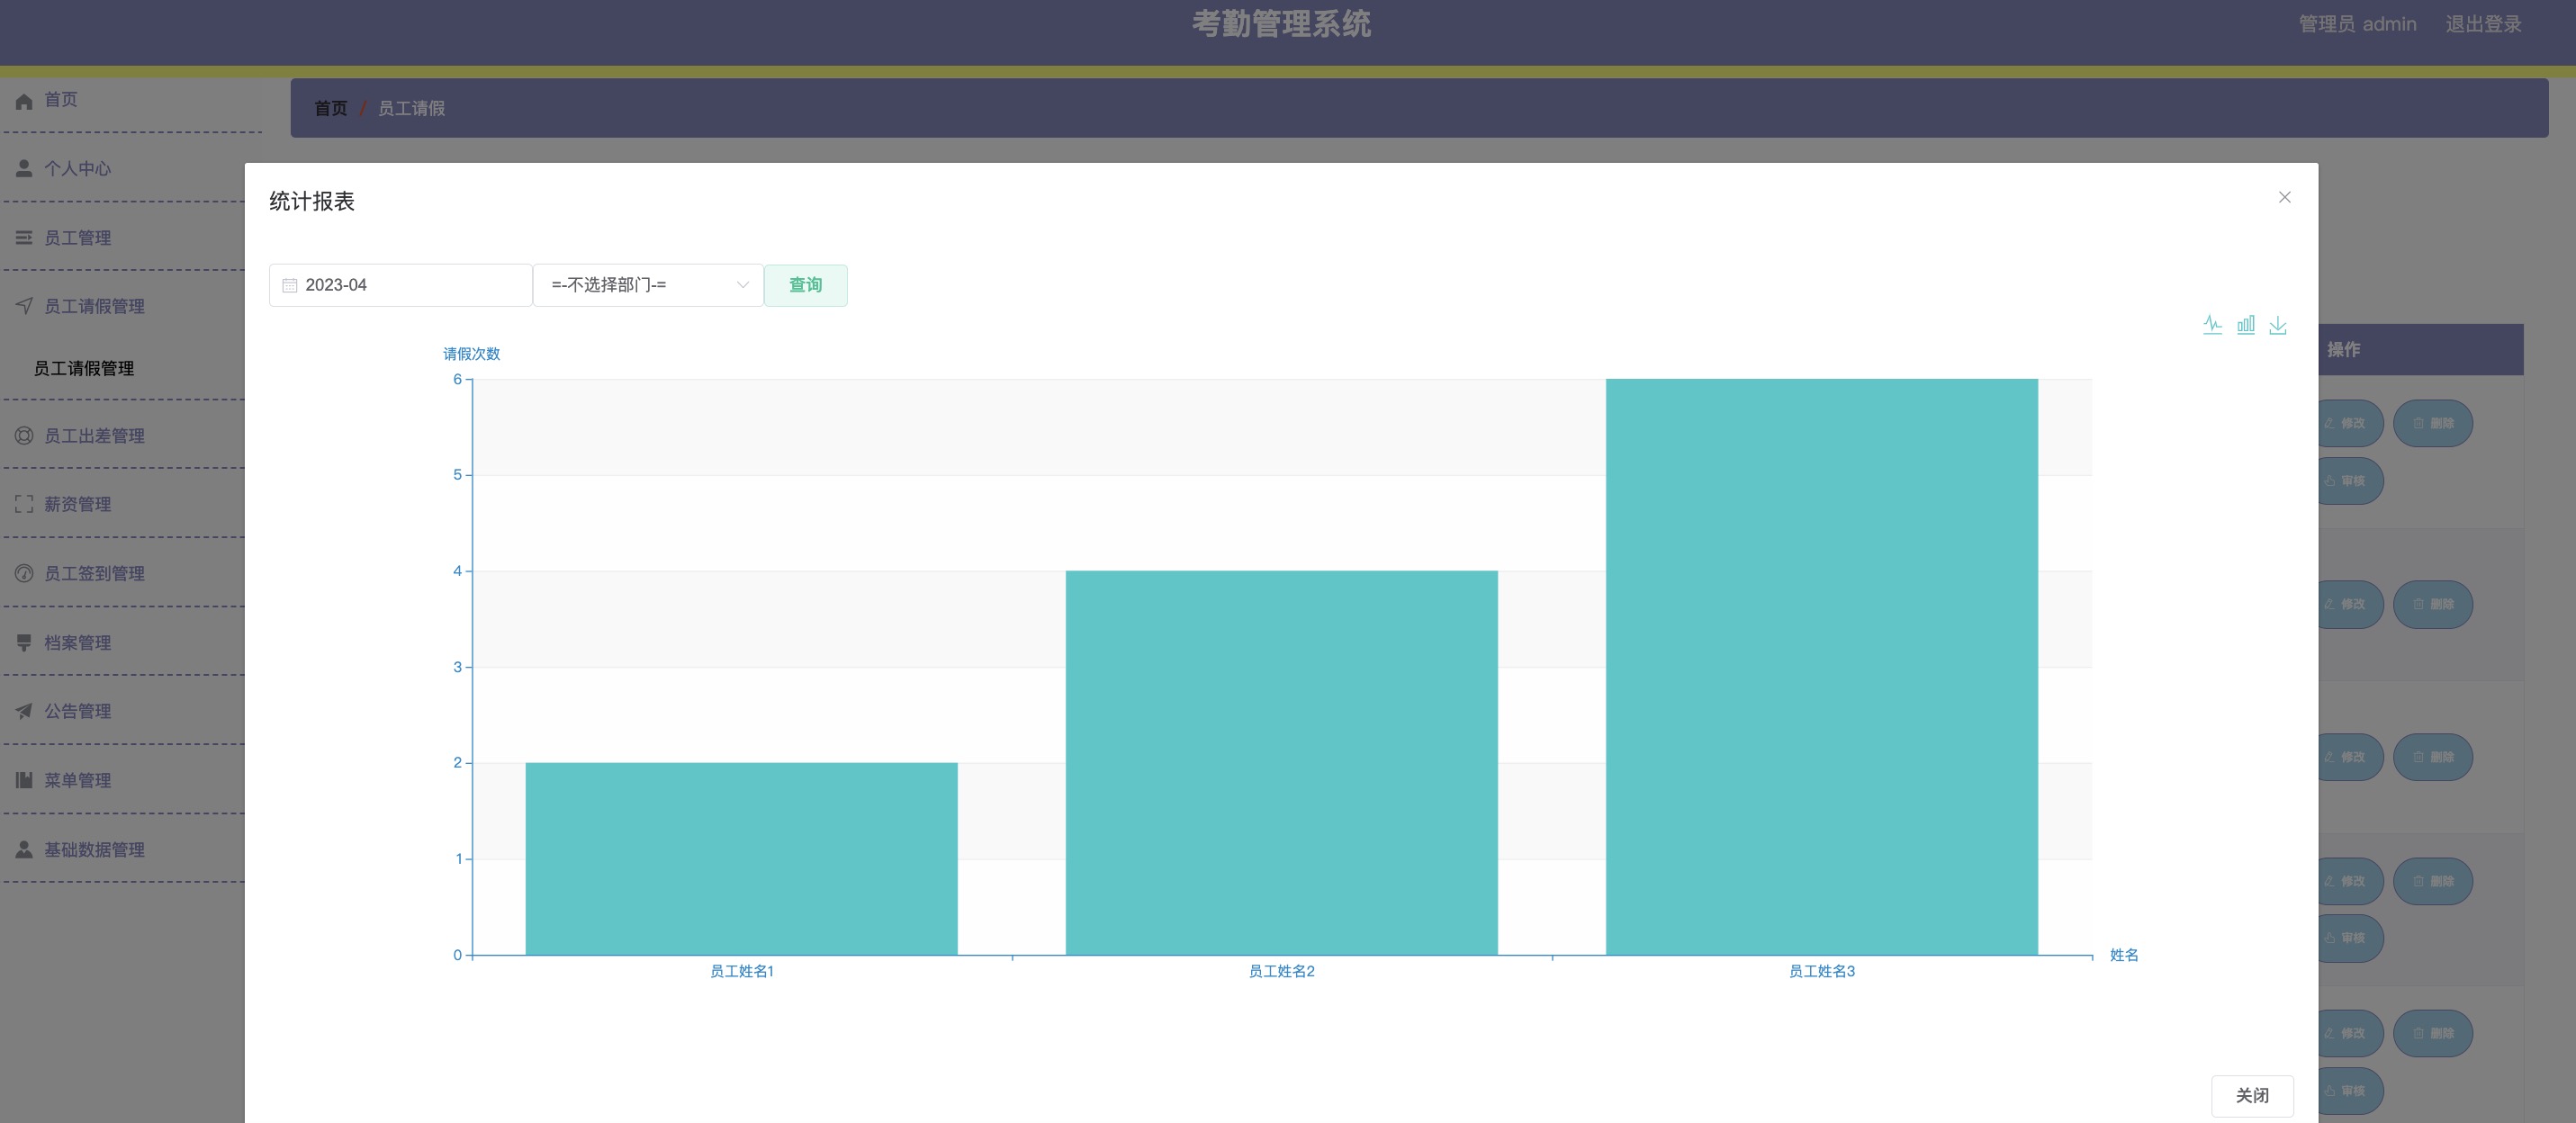Viewport: 2576px width, 1123px height.
Task: Click the 关闭 button
Action: tap(2252, 1095)
